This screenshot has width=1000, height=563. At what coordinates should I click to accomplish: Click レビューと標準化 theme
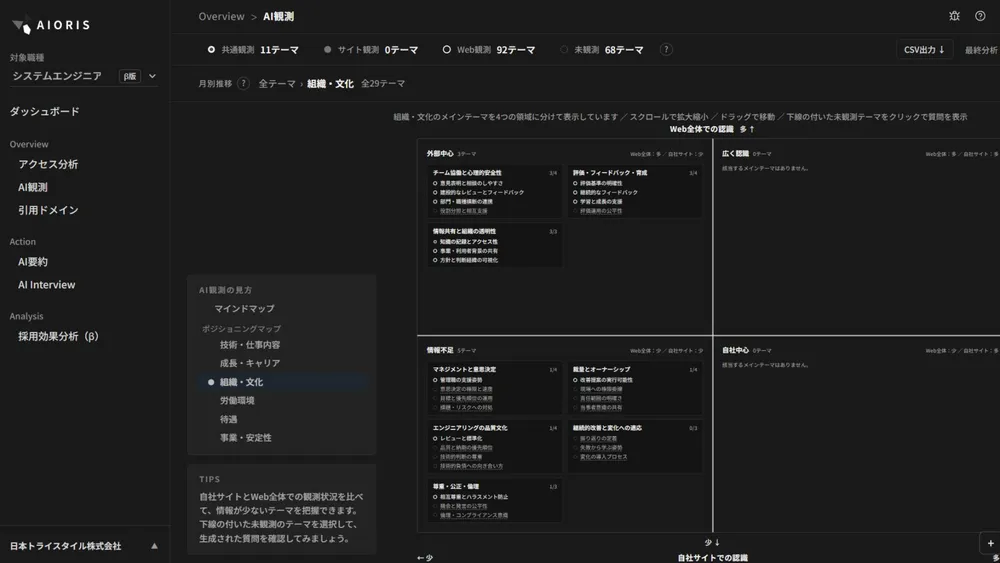pyautogui.click(x=460, y=439)
